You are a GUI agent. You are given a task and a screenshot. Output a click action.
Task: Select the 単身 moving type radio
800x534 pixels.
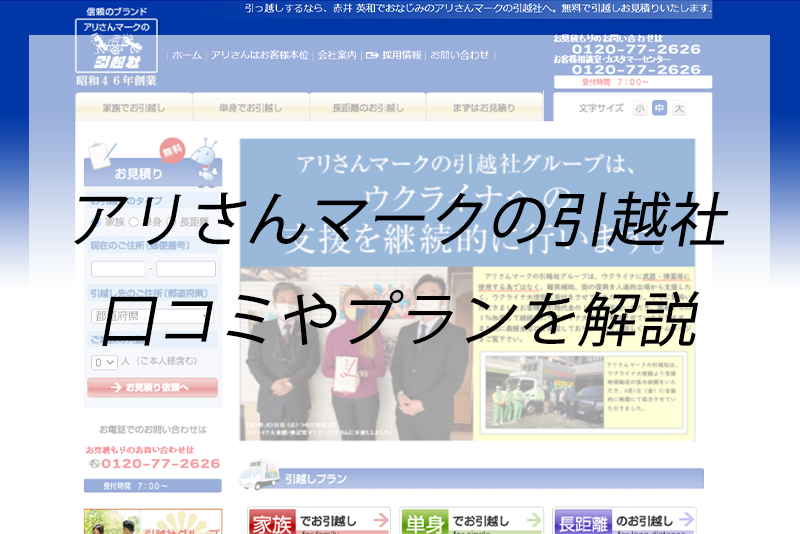coord(134,222)
